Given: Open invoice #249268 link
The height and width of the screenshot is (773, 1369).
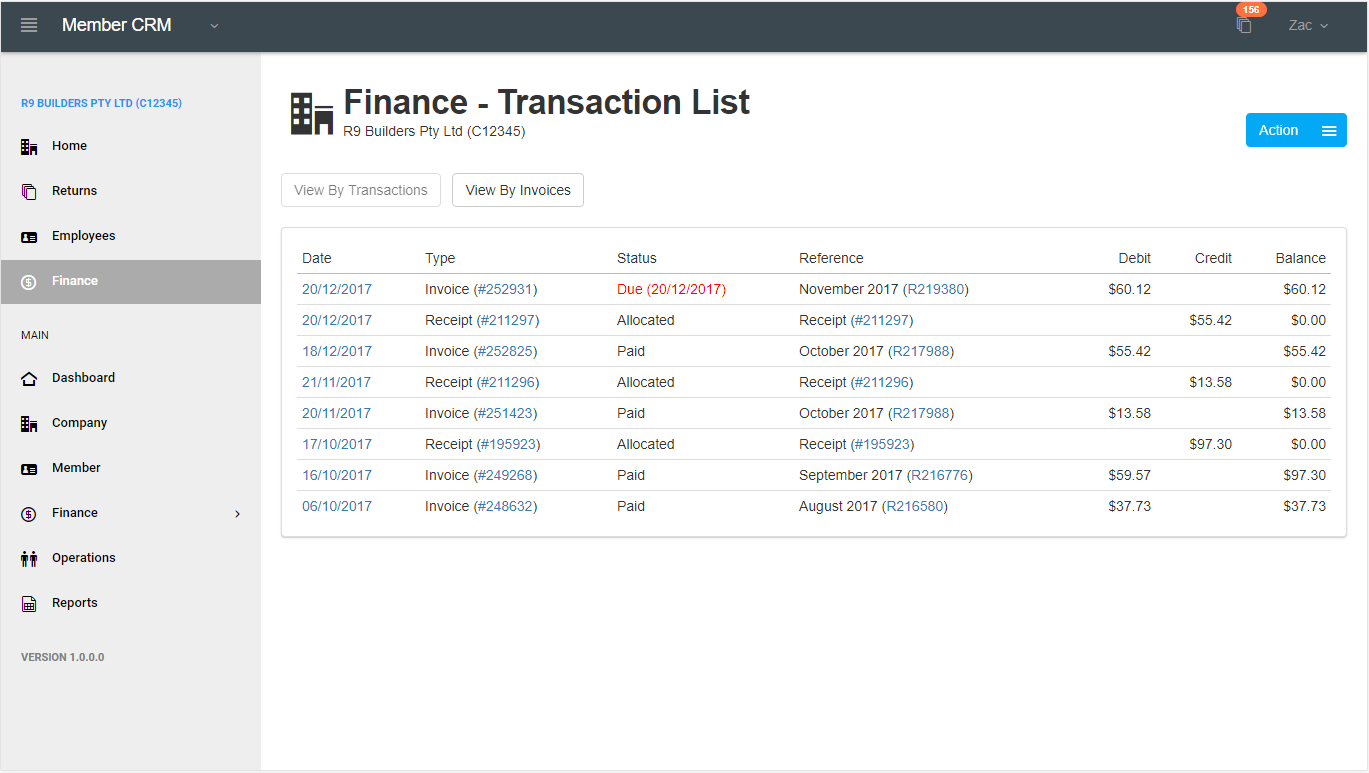Looking at the screenshot, I should [x=505, y=475].
